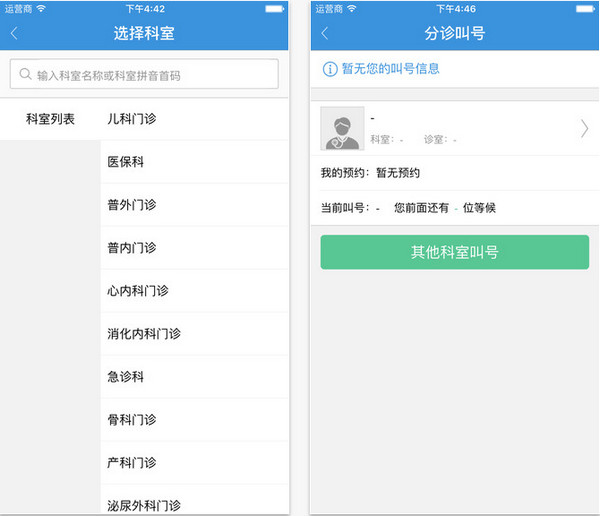This screenshot has width=600, height=516.
Task: Expand doctor details with right chevron
Action: click(584, 128)
